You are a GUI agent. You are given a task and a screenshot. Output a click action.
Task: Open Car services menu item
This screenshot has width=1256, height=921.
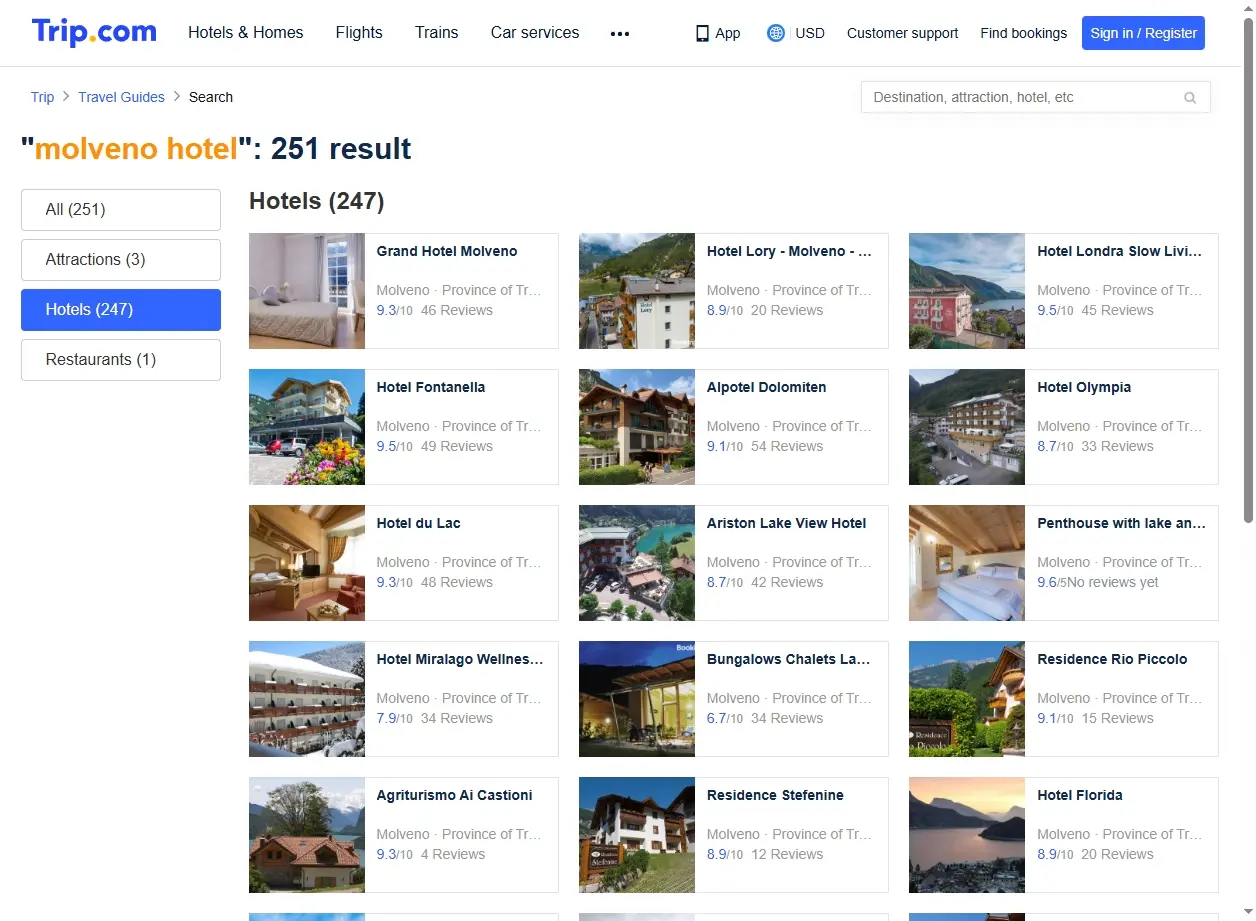[x=535, y=33]
